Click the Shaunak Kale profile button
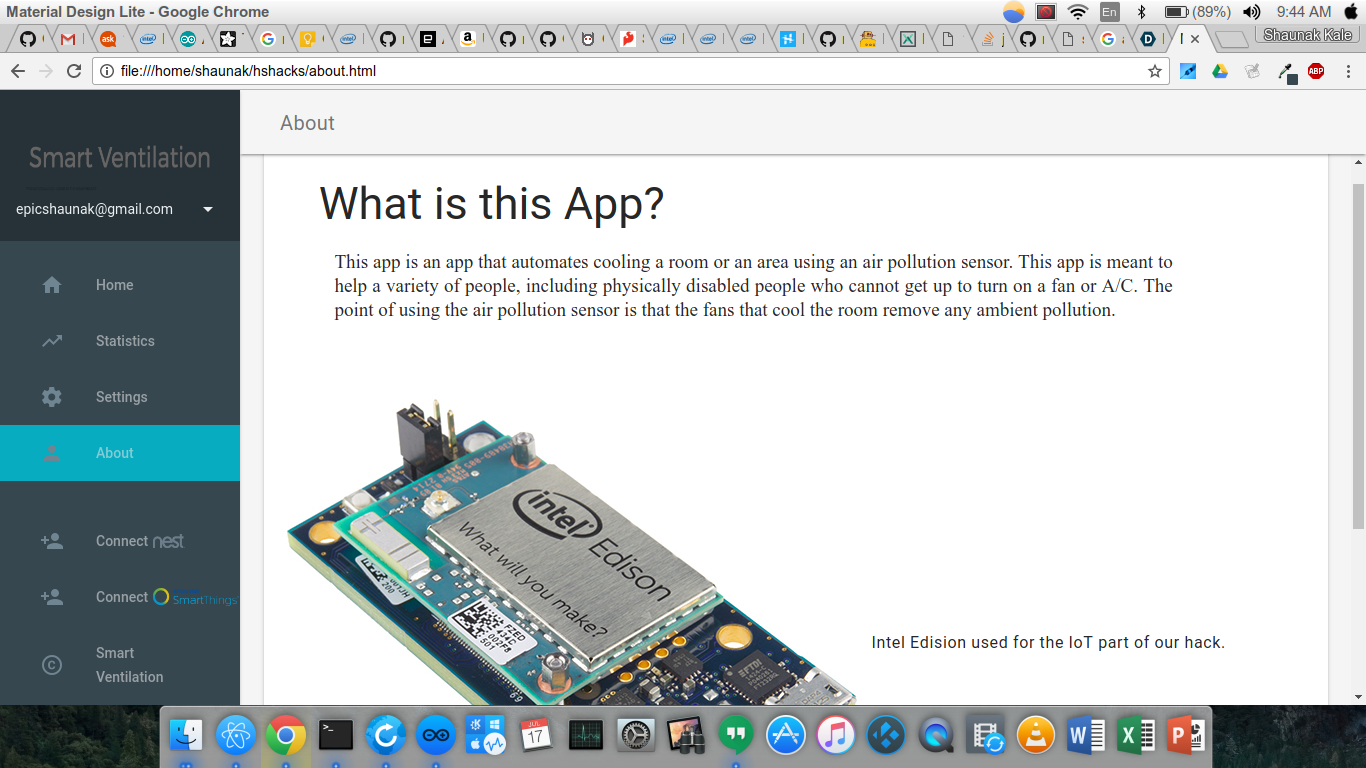1366x768 pixels. click(1307, 36)
